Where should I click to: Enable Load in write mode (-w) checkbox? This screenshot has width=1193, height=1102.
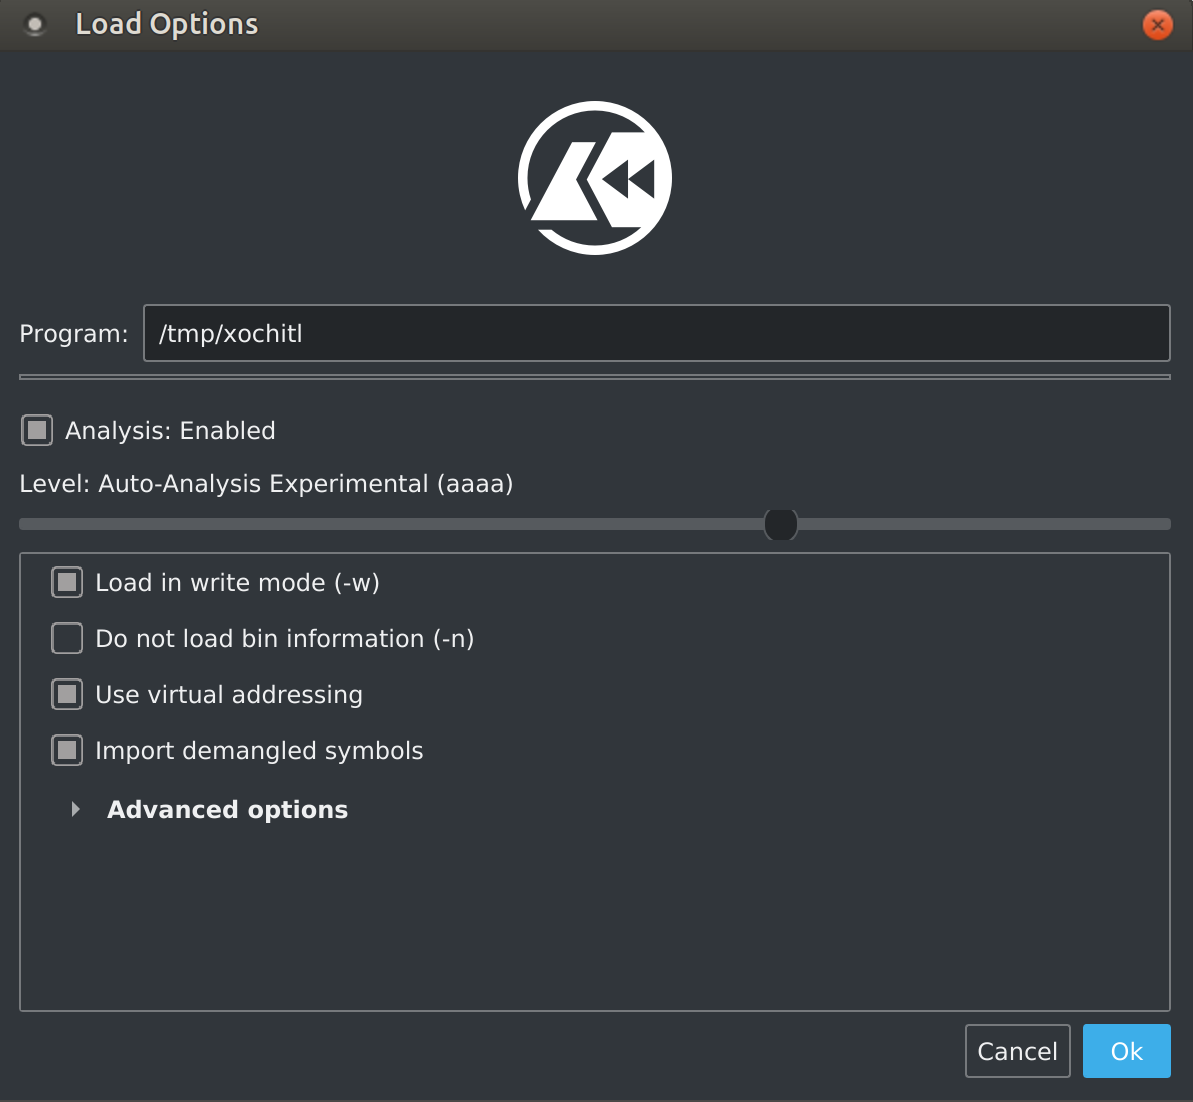tap(67, 583)
